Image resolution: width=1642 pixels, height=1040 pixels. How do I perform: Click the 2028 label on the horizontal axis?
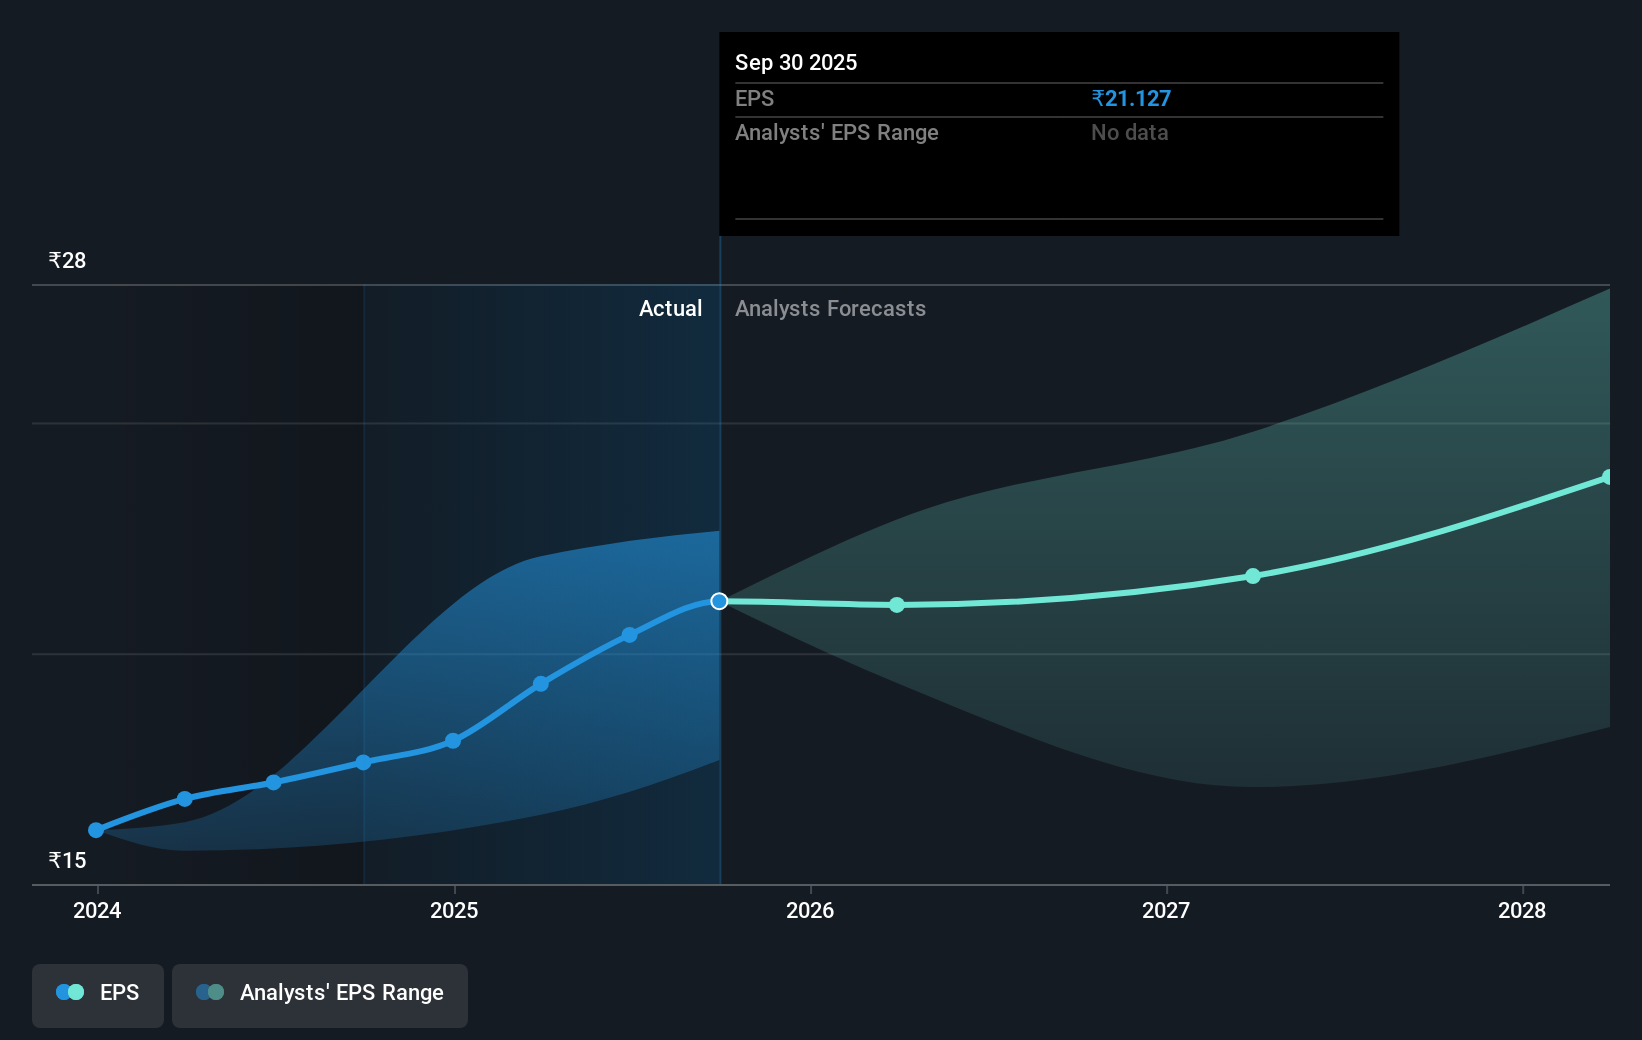(x=1521, y=911)
